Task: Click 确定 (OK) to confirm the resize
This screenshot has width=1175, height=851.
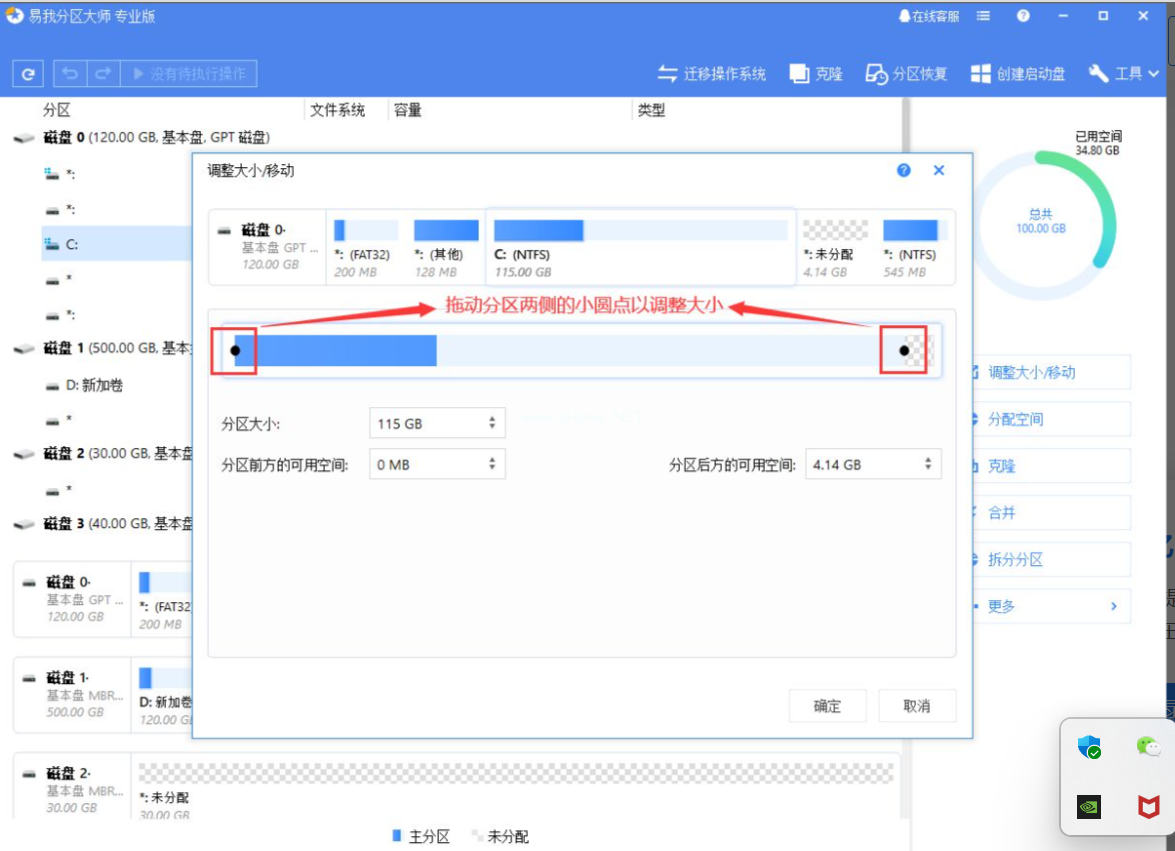Action: pyautogui.click(x=827, y=706)
